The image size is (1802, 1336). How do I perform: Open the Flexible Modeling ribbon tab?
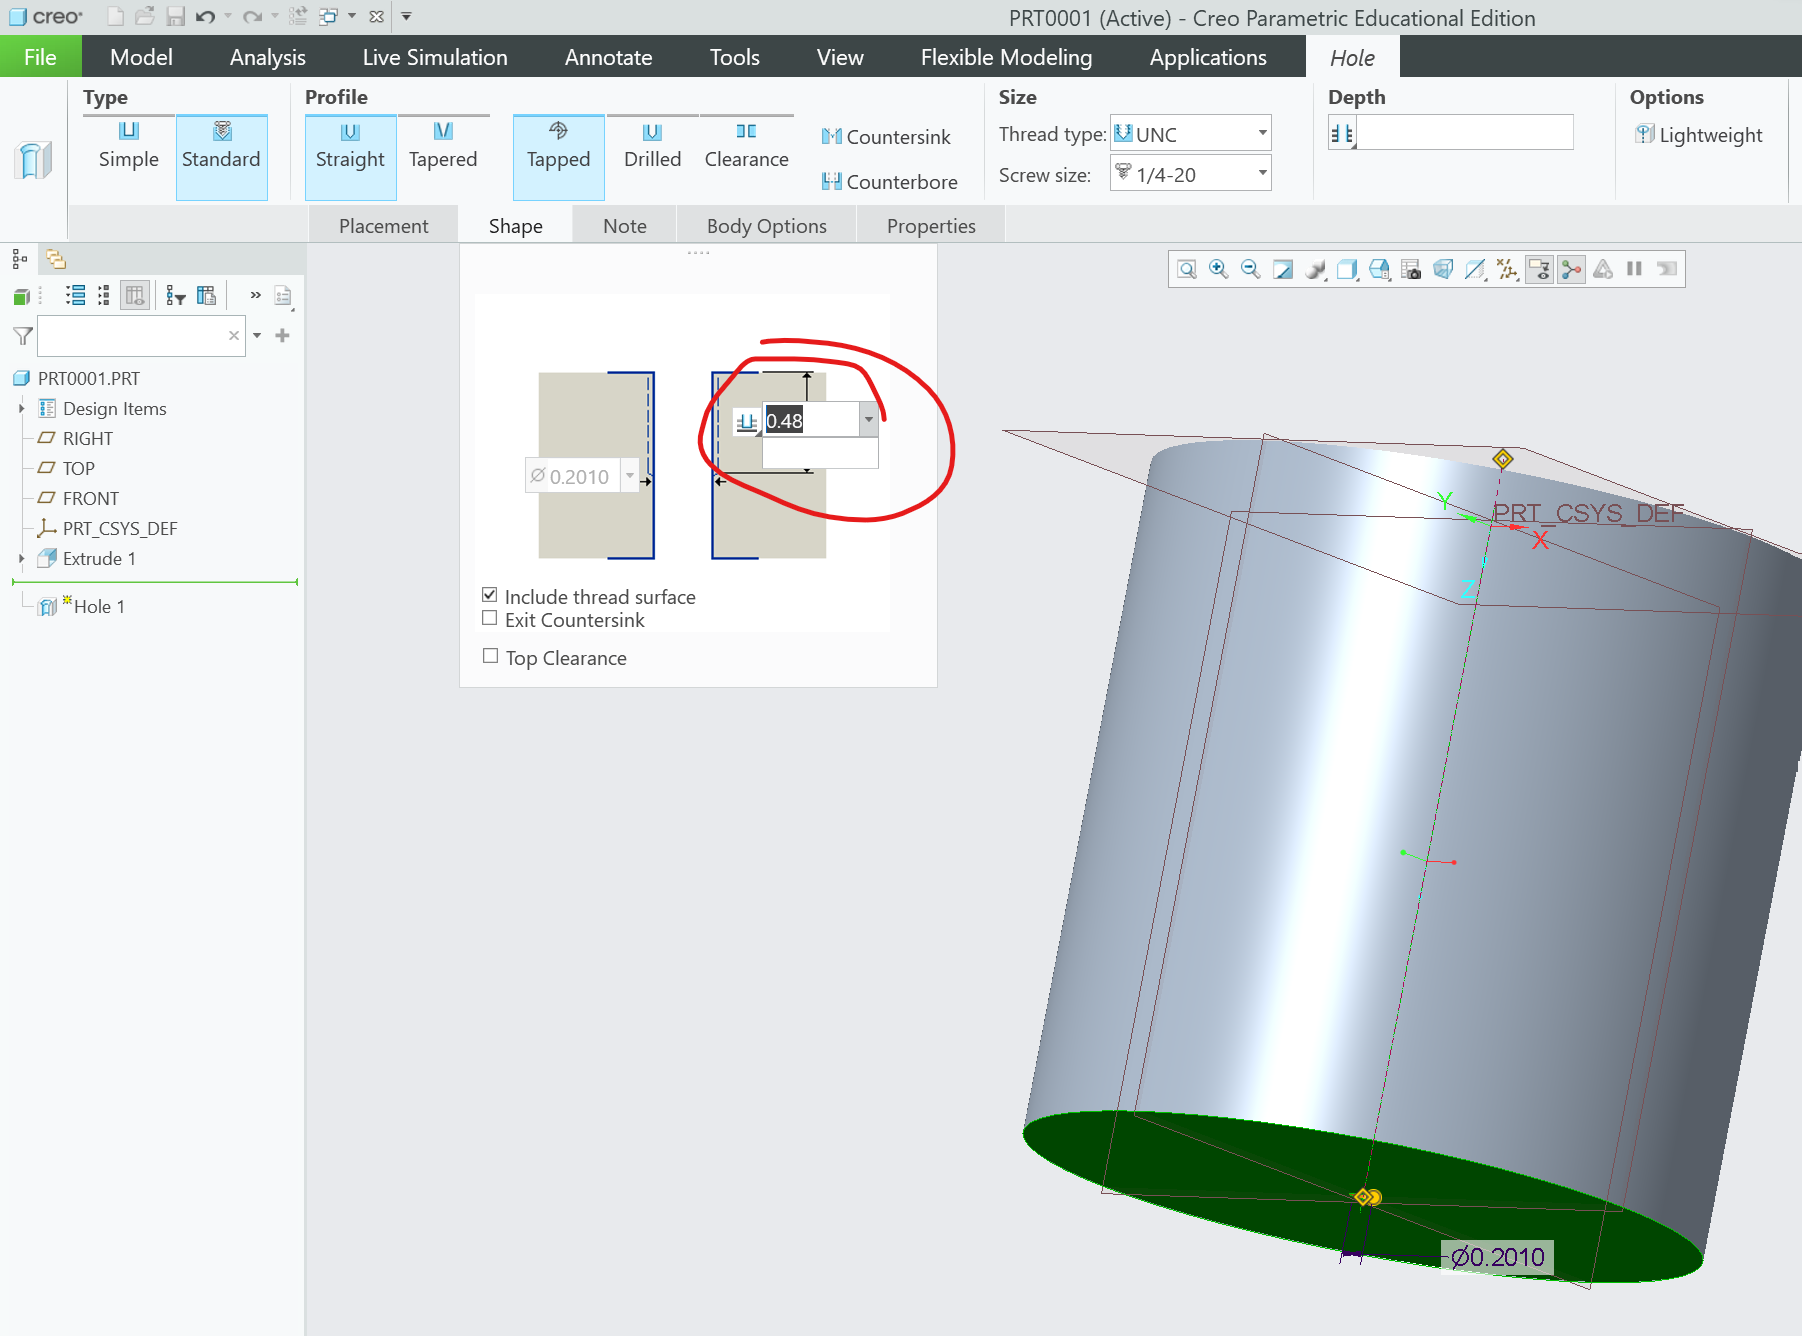pos(1006,57)
